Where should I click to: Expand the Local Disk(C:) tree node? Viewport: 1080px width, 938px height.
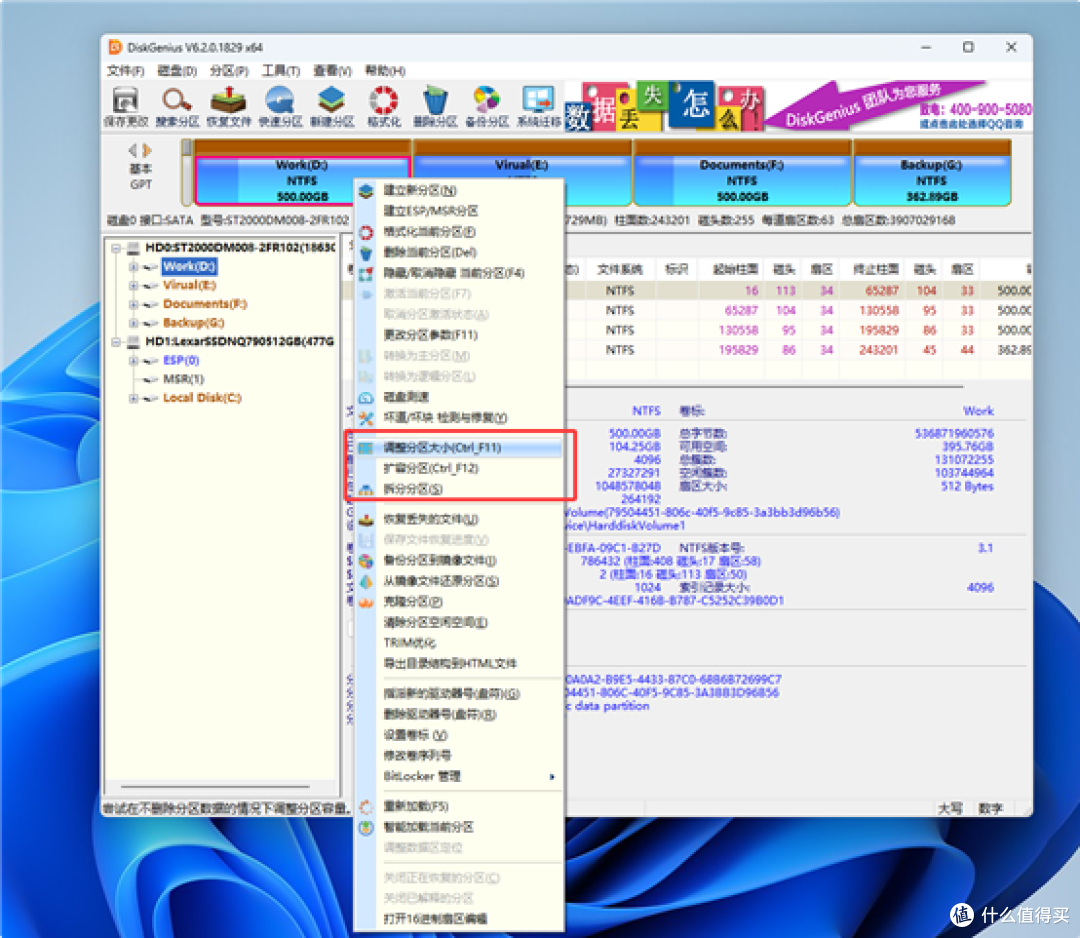[x=133, y=398]
